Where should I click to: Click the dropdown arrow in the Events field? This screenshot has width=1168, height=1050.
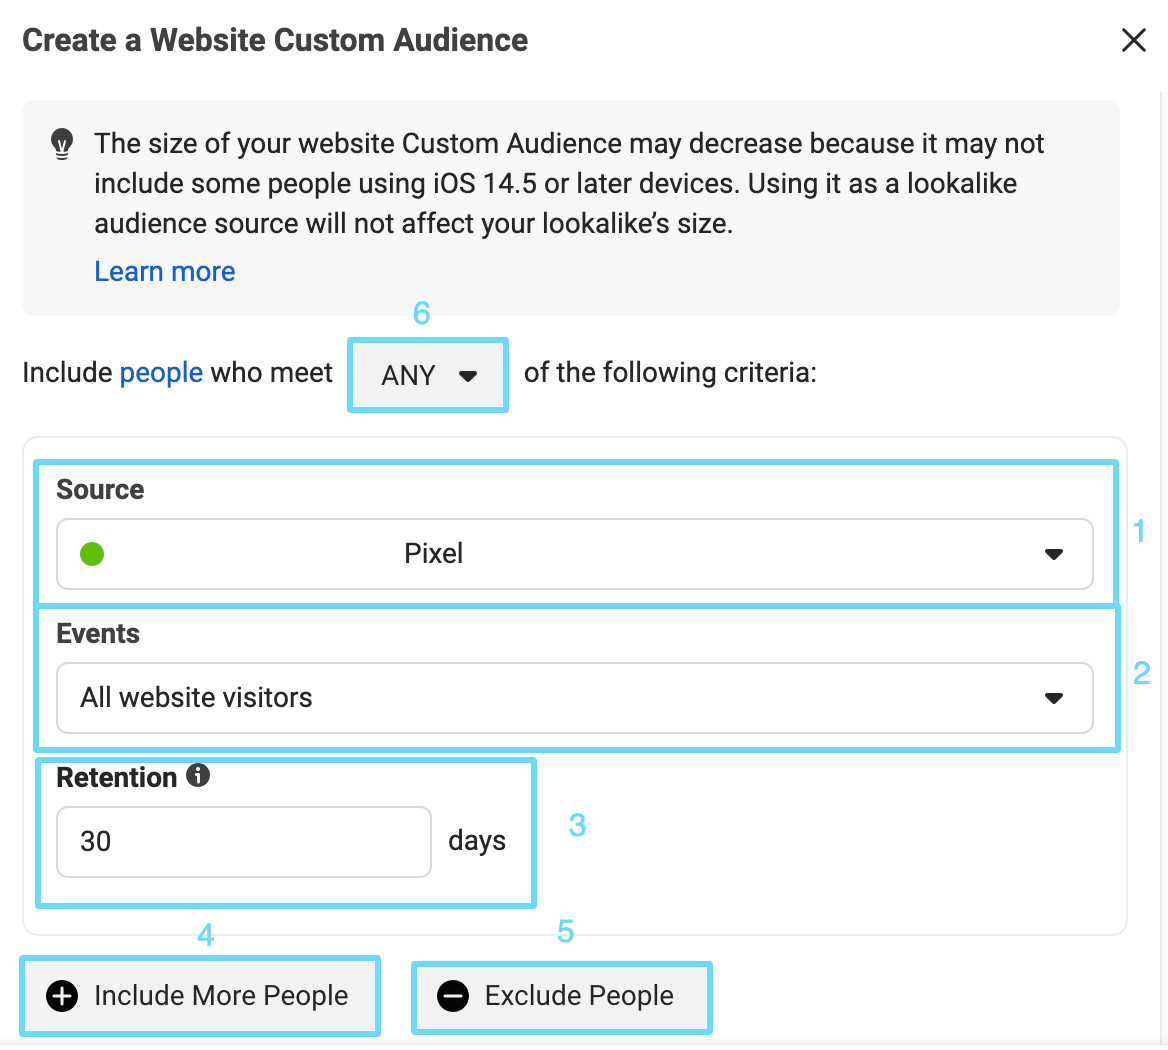[x=1054, y=698]
